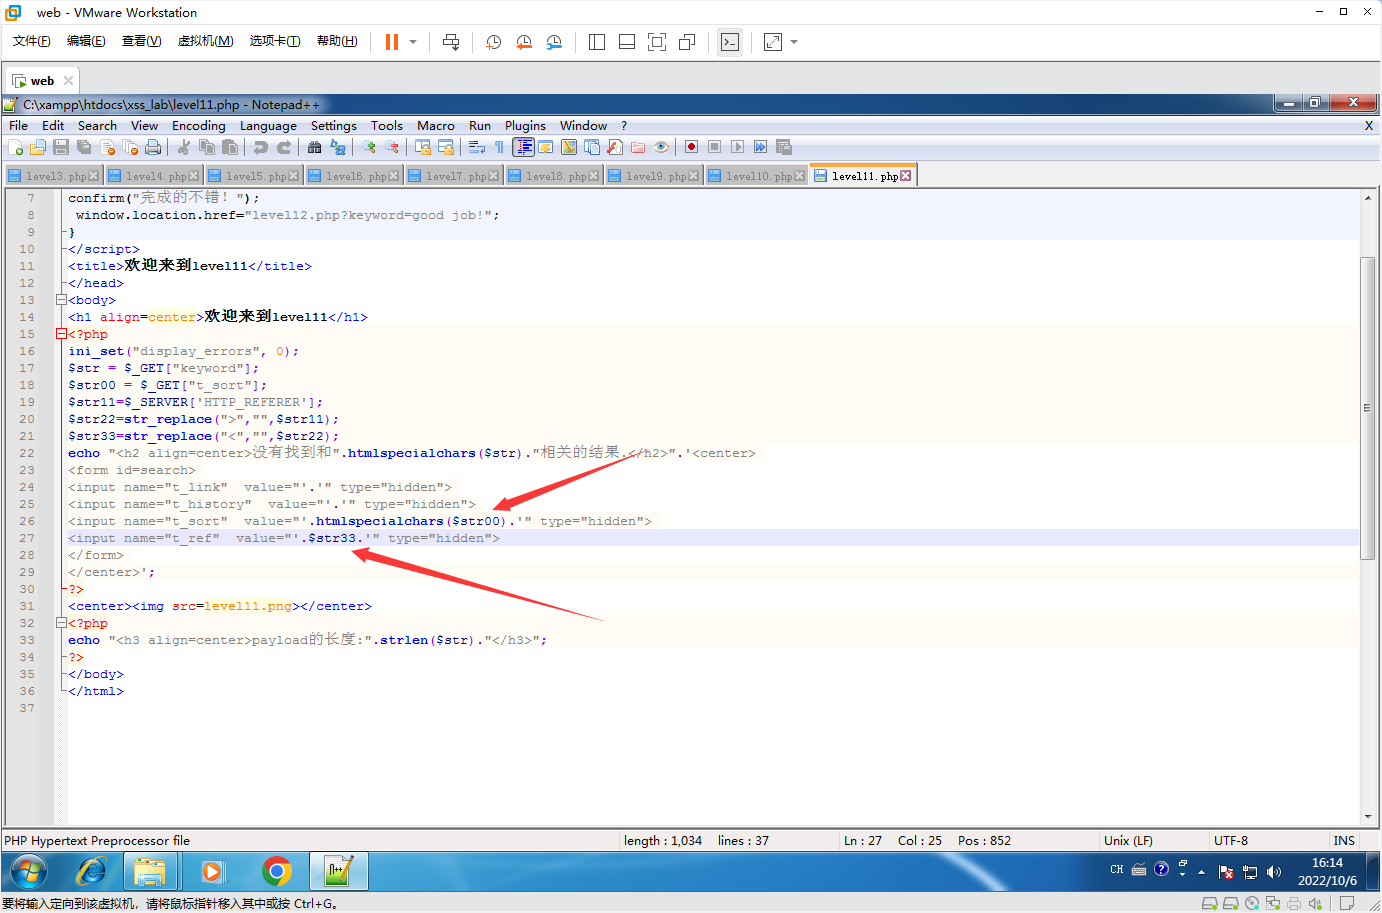Click the Open file folder icon

[38, 147]
